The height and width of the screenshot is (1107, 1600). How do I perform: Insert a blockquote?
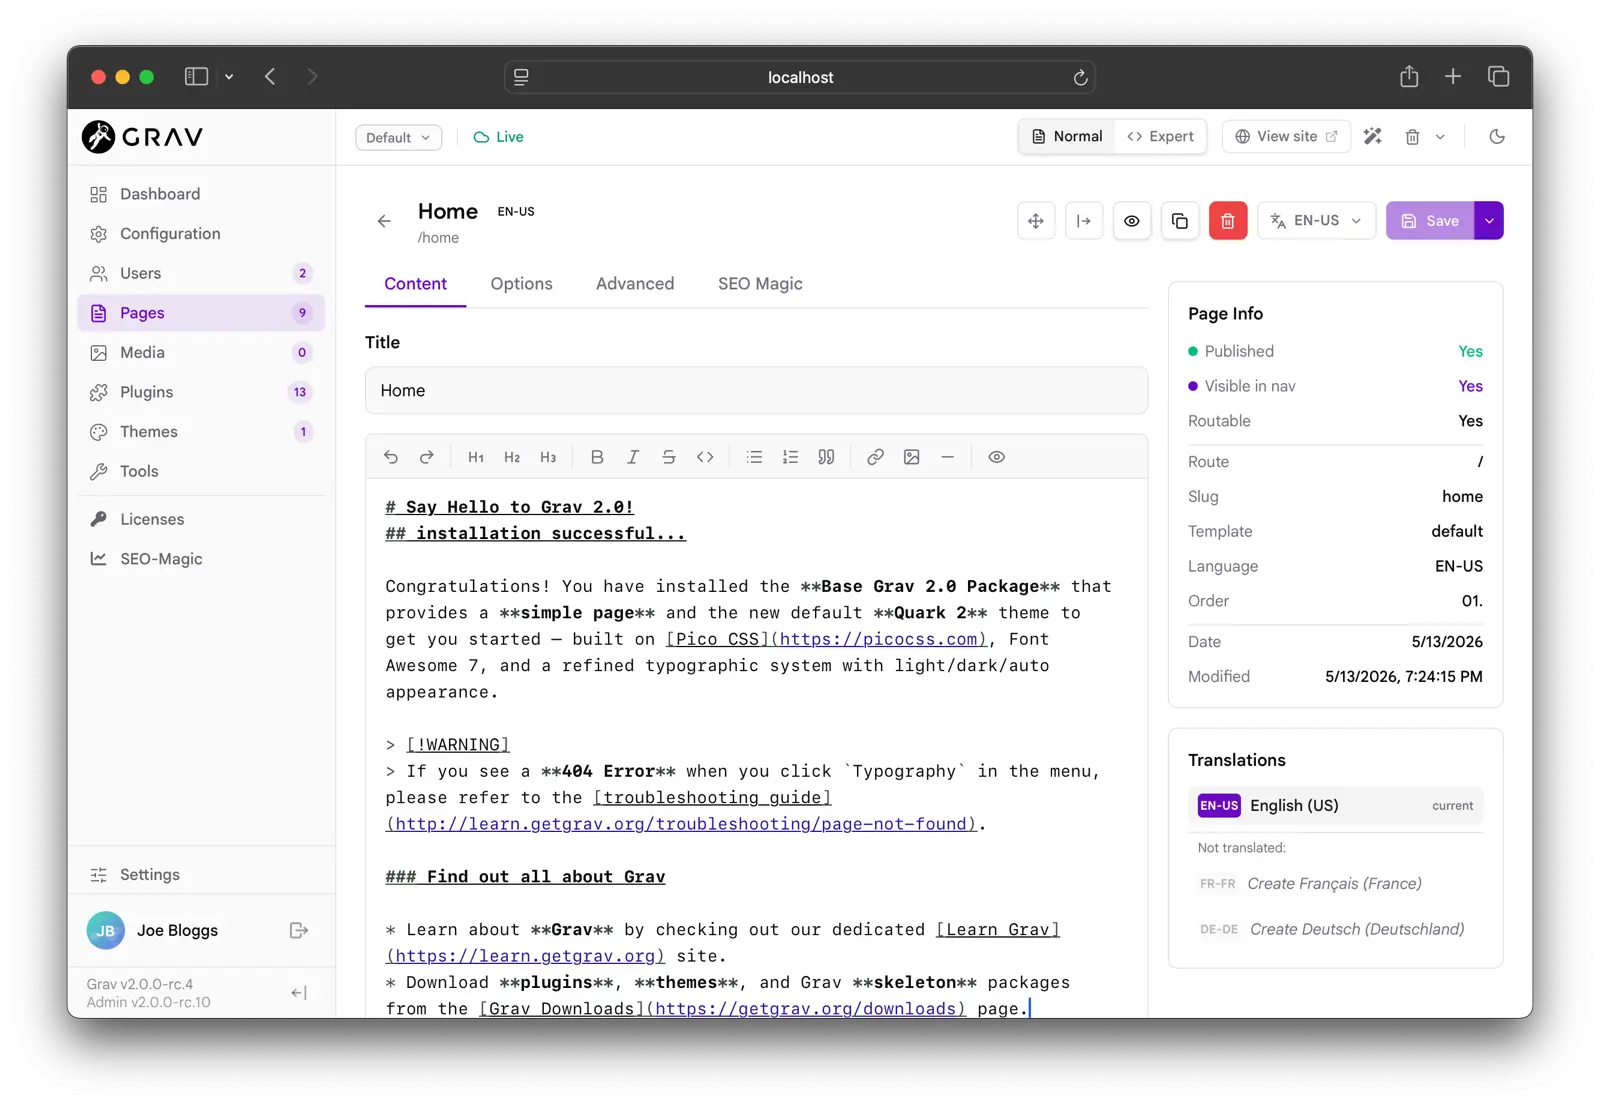point(826,457)
